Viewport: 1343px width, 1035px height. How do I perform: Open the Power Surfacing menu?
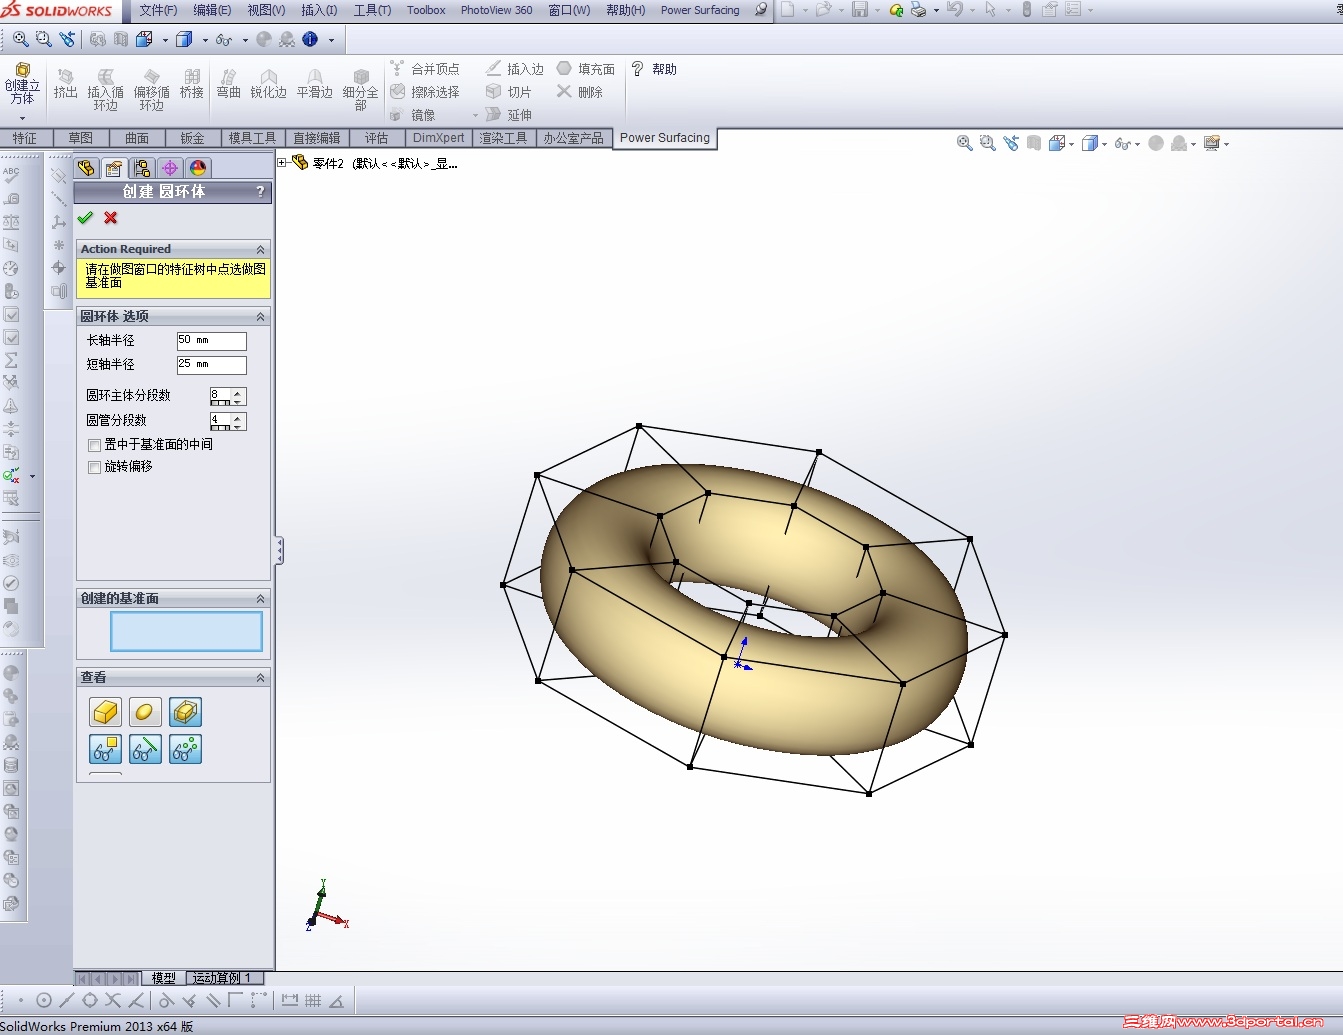click(700, 10)
